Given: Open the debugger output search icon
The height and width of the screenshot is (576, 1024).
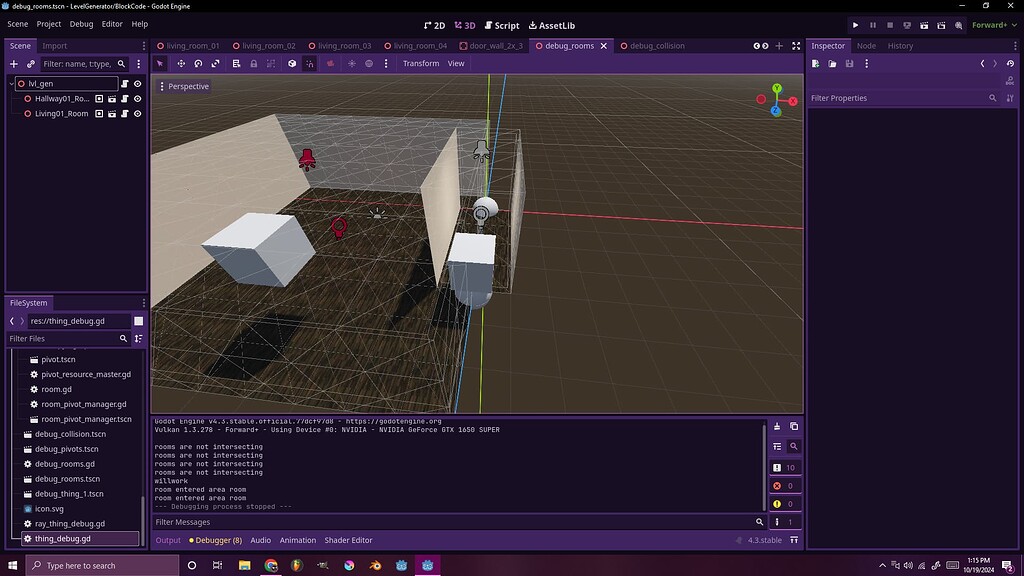Looking at the screenshot, I should pyautogui.click(x=795, y=447).
